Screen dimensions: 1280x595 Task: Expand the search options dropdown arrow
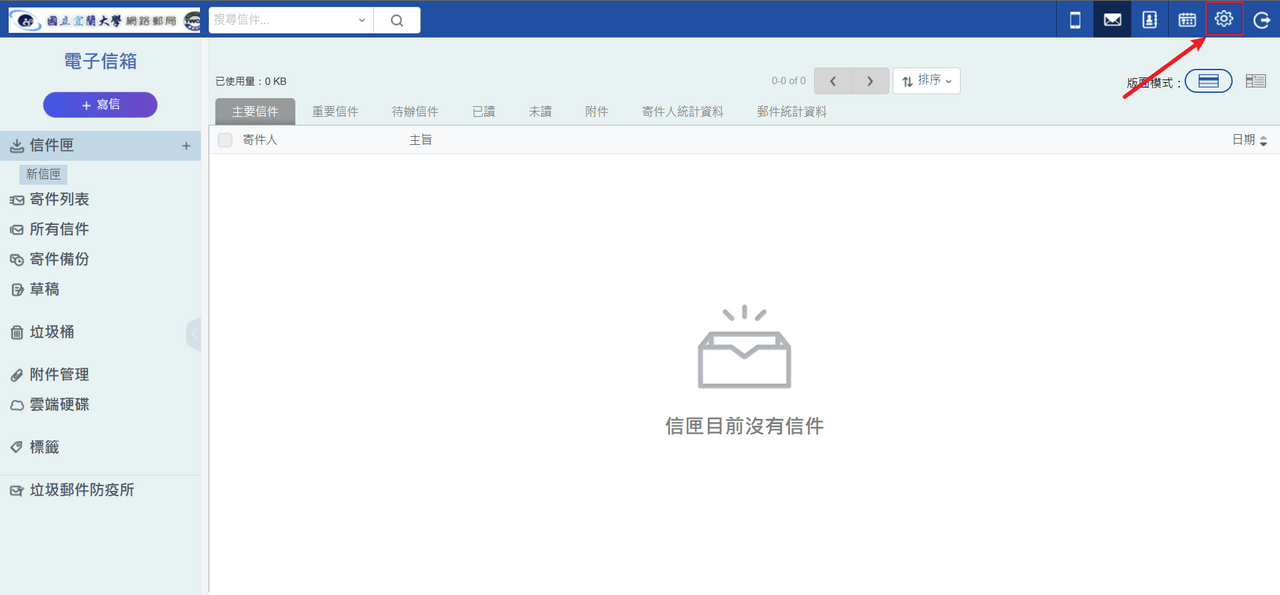362,20
